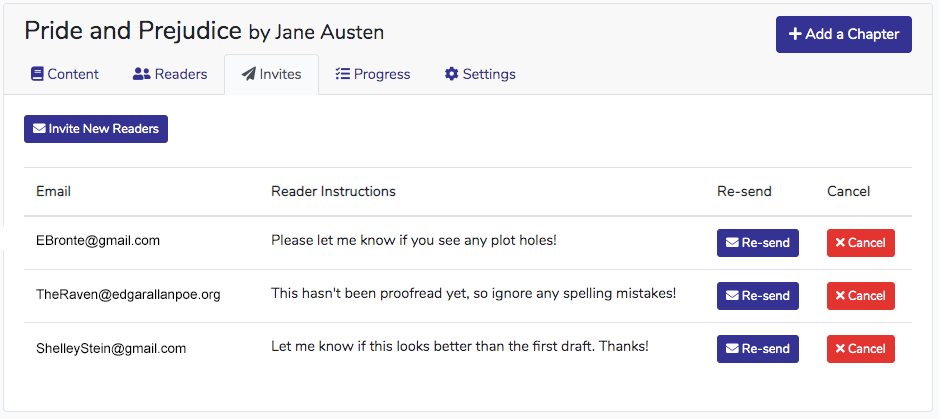The height and width of the screenshot is (419, 939).
Task: Click the book icon on Content tab
Action: click(x=37, y=74)
